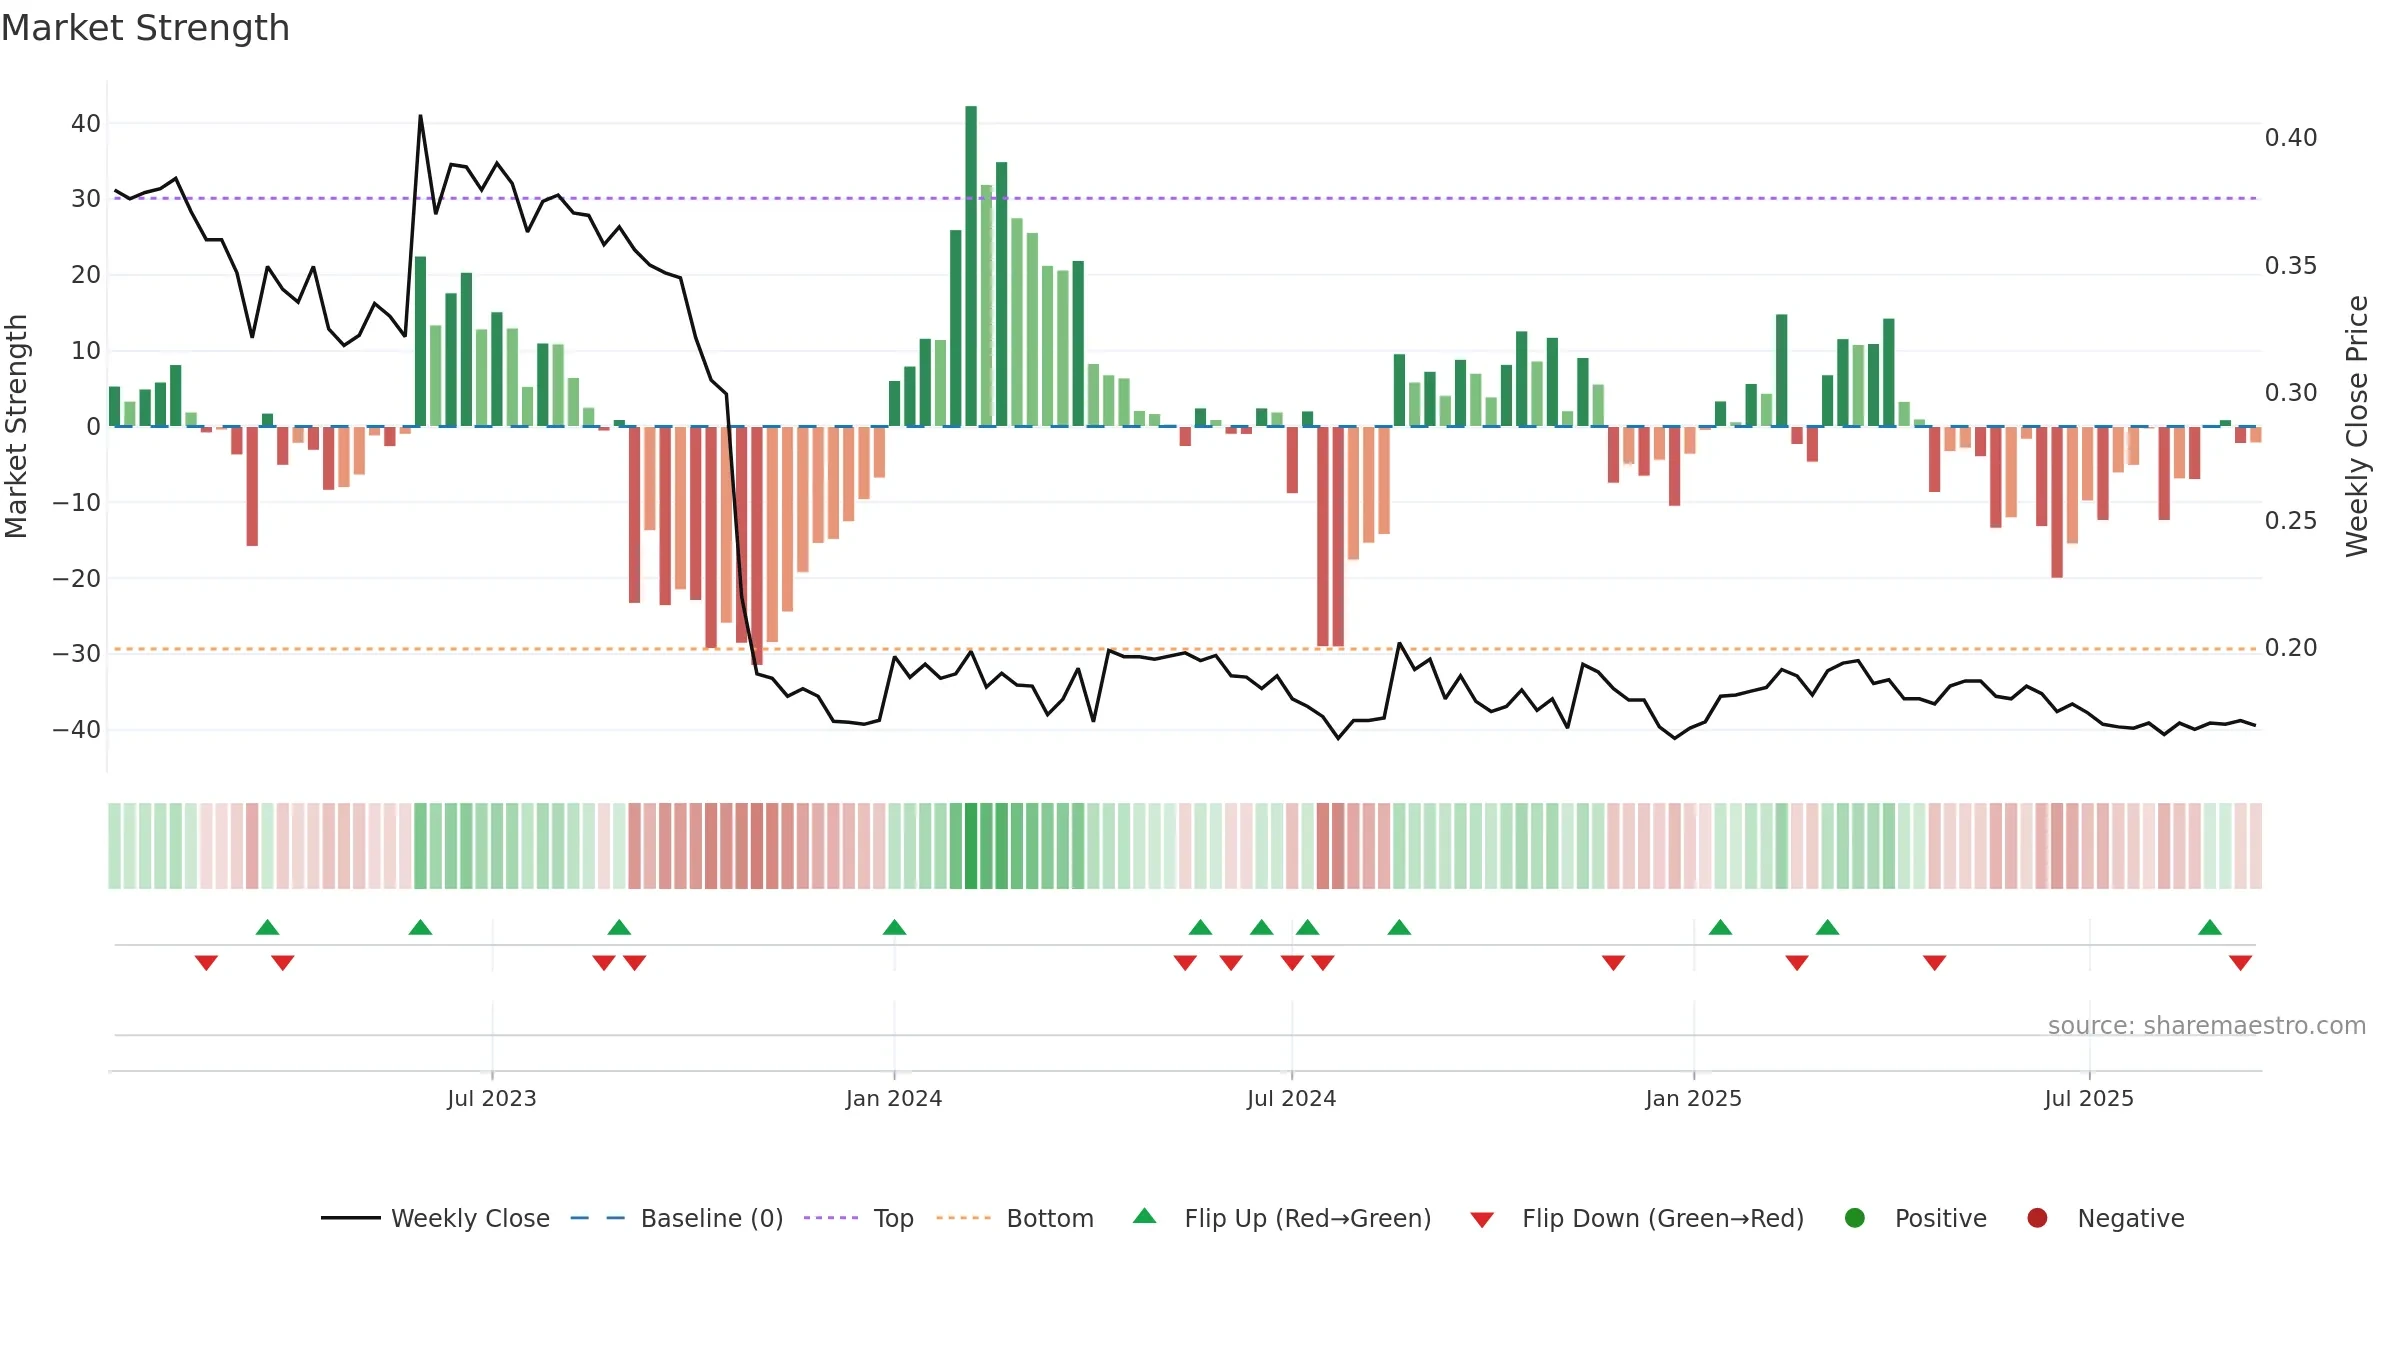Click the 40 strength axis label
Viewport: 2400px width, 1350px height.
pos(86,124)
